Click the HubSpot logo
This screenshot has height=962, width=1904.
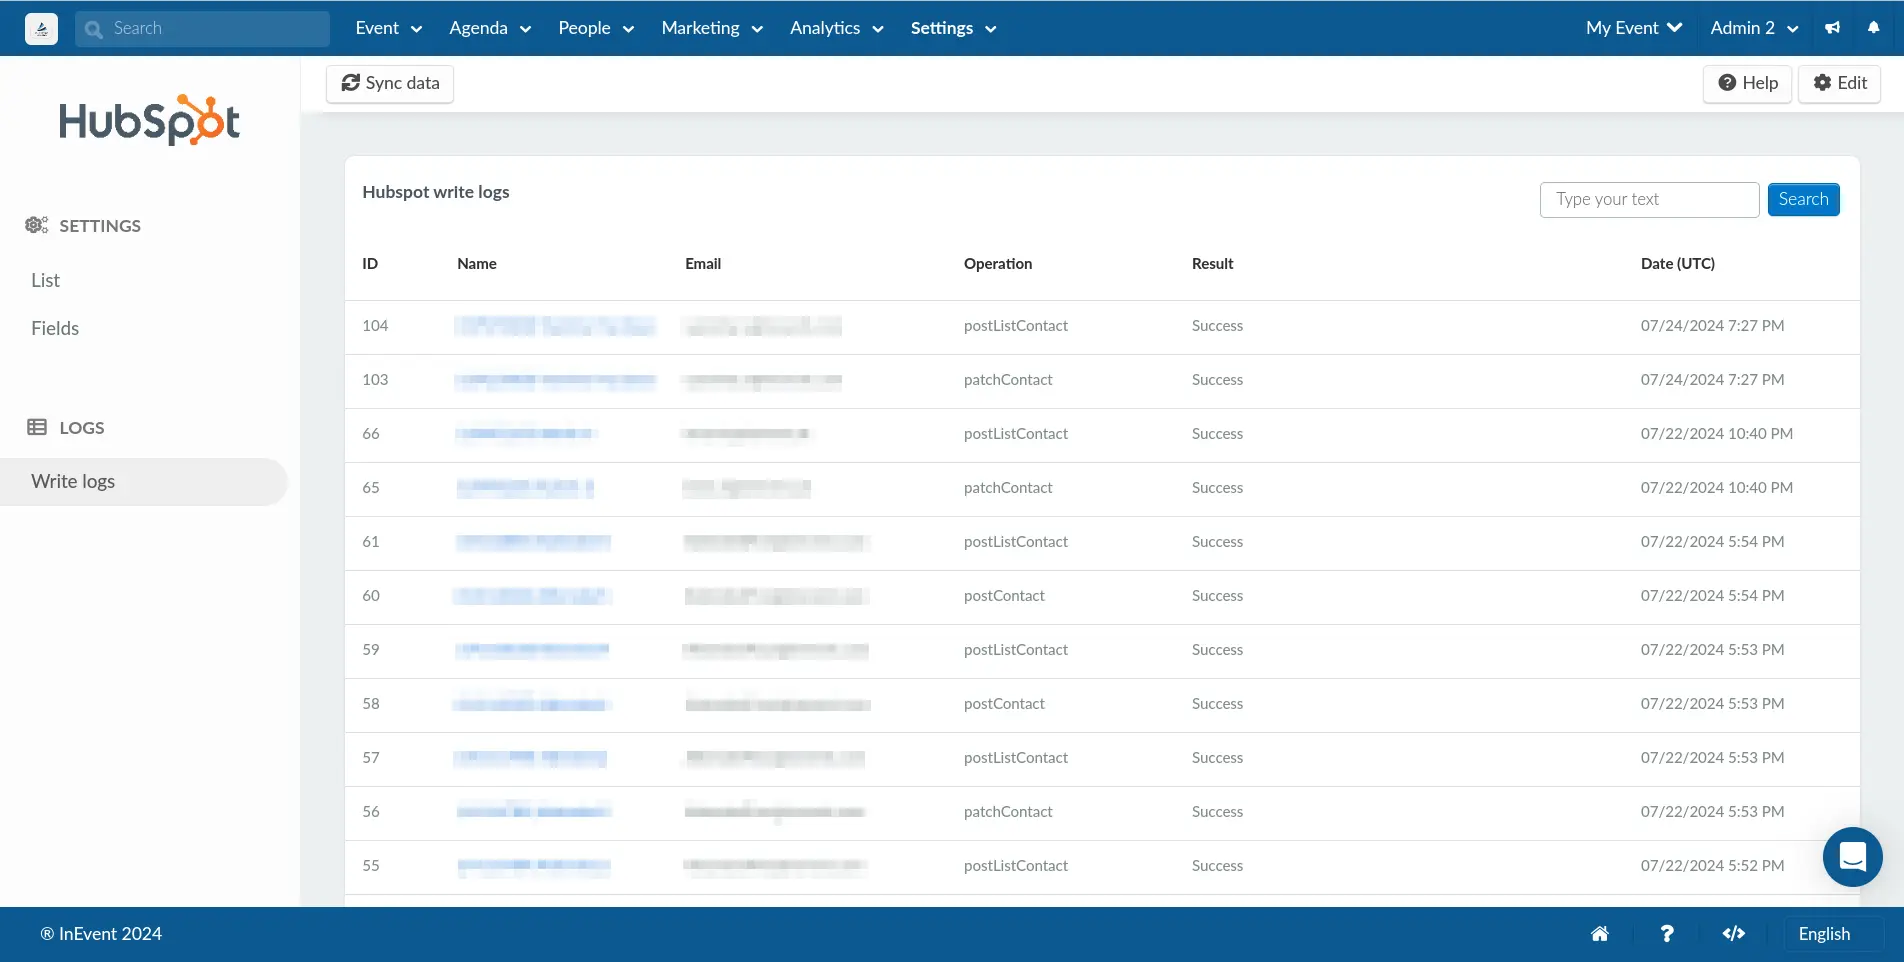(x=149, y=120)
